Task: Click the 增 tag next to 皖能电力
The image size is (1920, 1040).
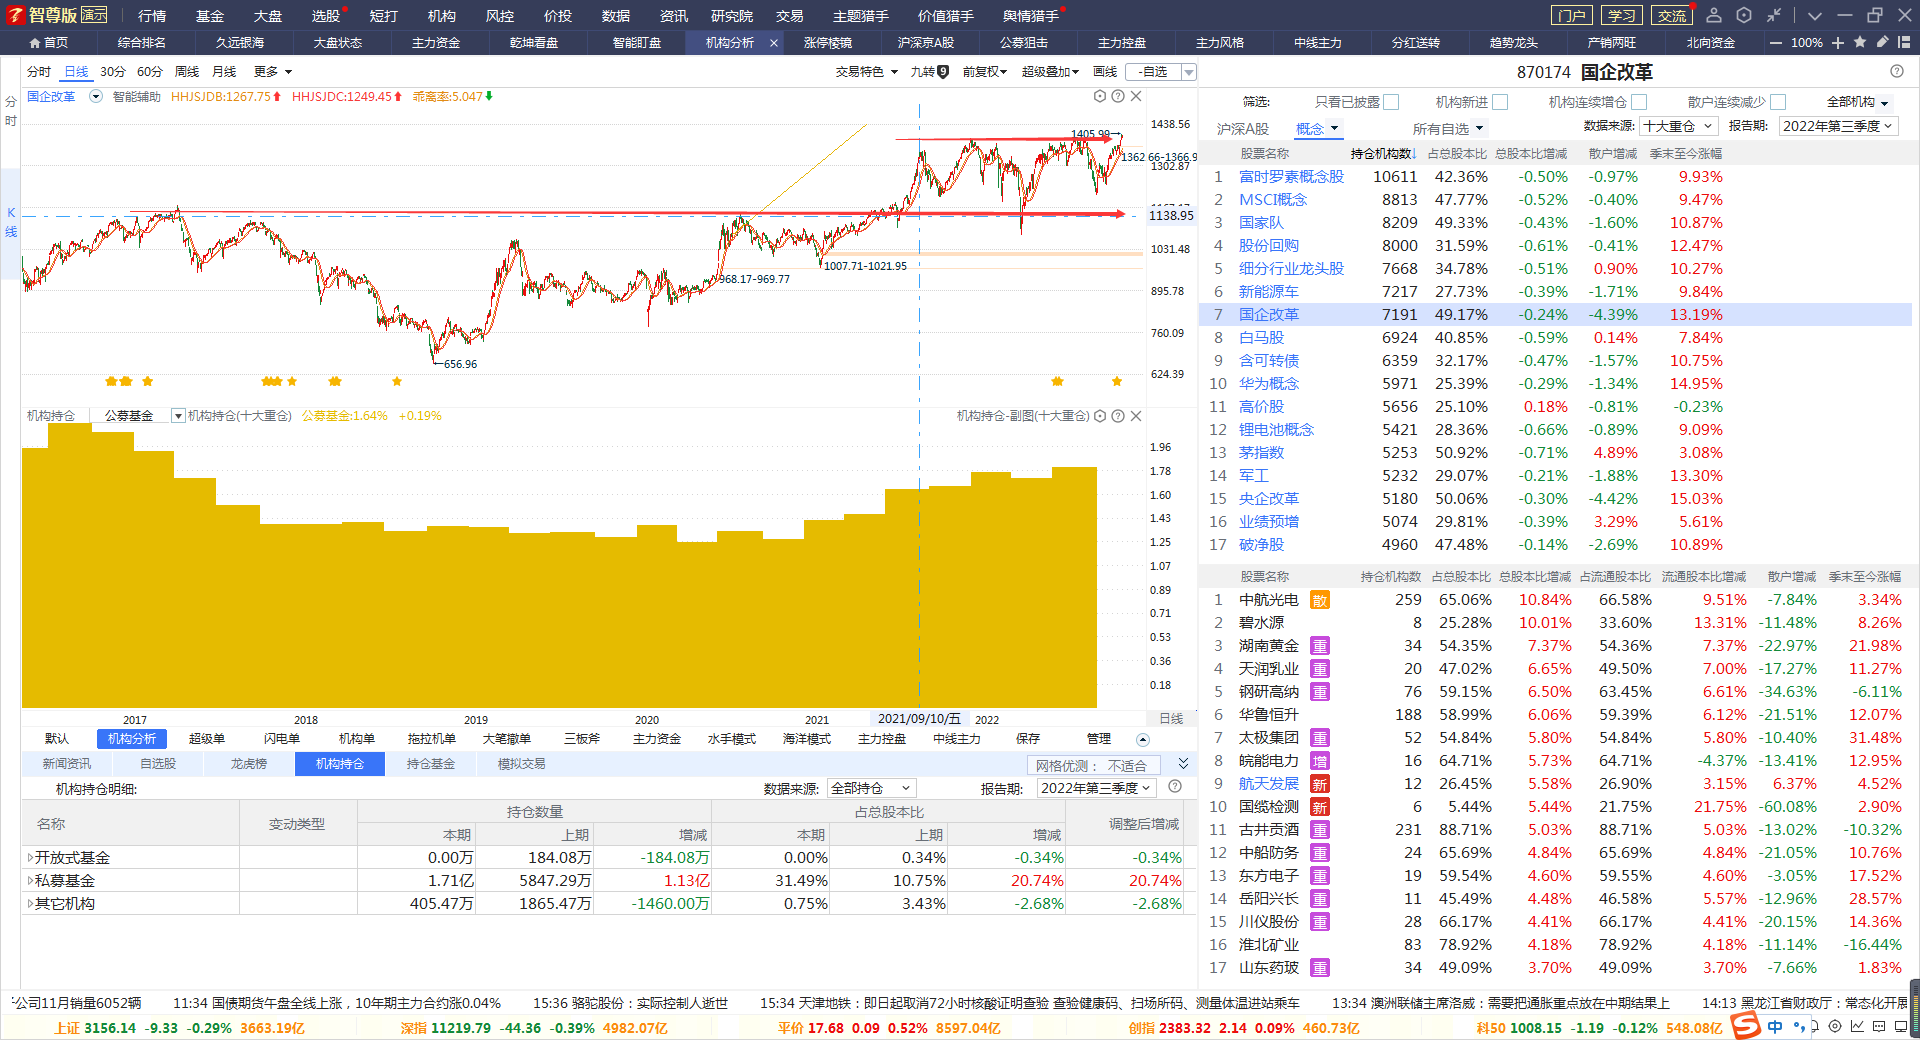Action: point(1320,762)
